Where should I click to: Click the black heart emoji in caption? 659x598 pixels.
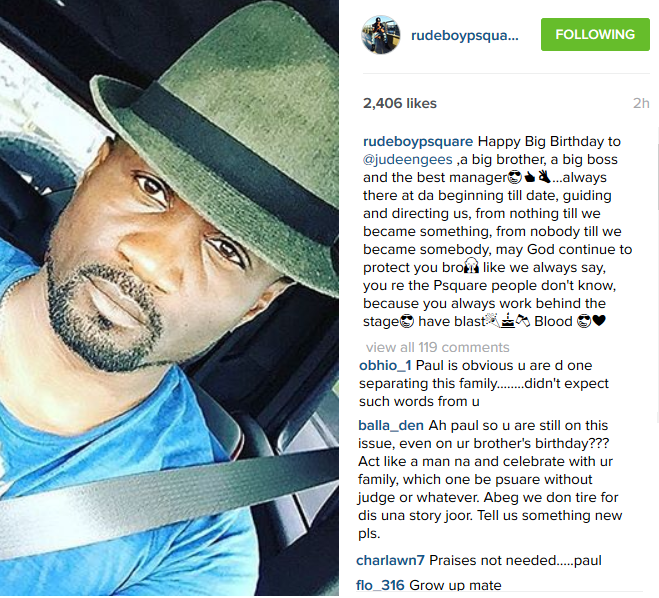coord(599,321)
